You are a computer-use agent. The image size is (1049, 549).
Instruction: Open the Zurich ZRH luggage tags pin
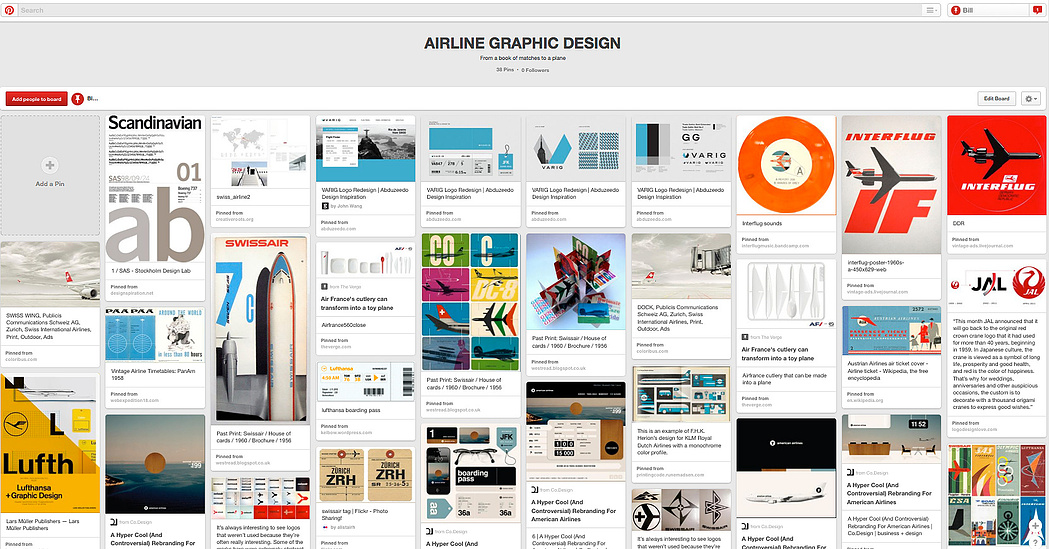pos(365,475)
